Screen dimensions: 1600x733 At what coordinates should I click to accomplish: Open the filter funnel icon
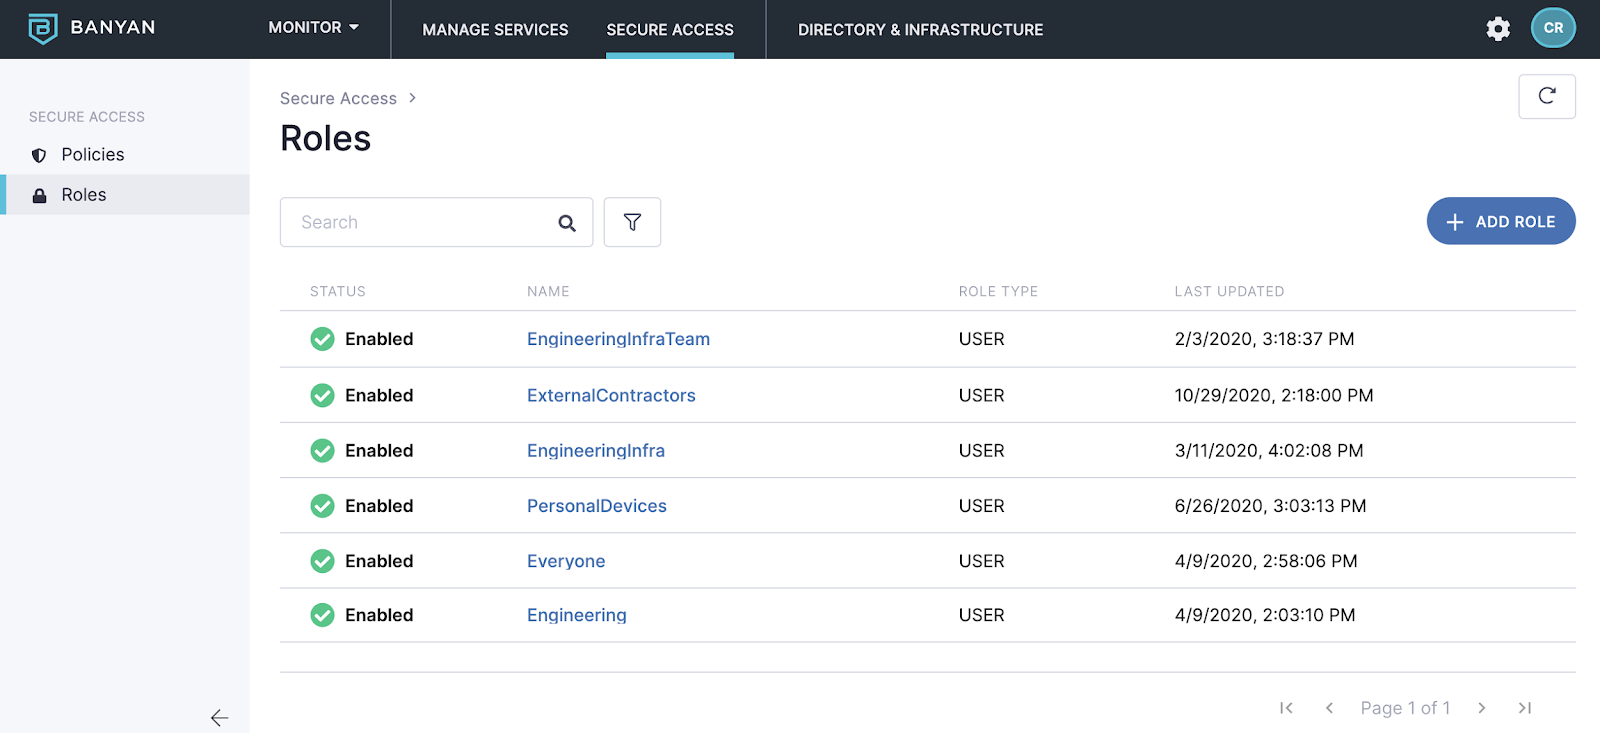coord(632,222)
